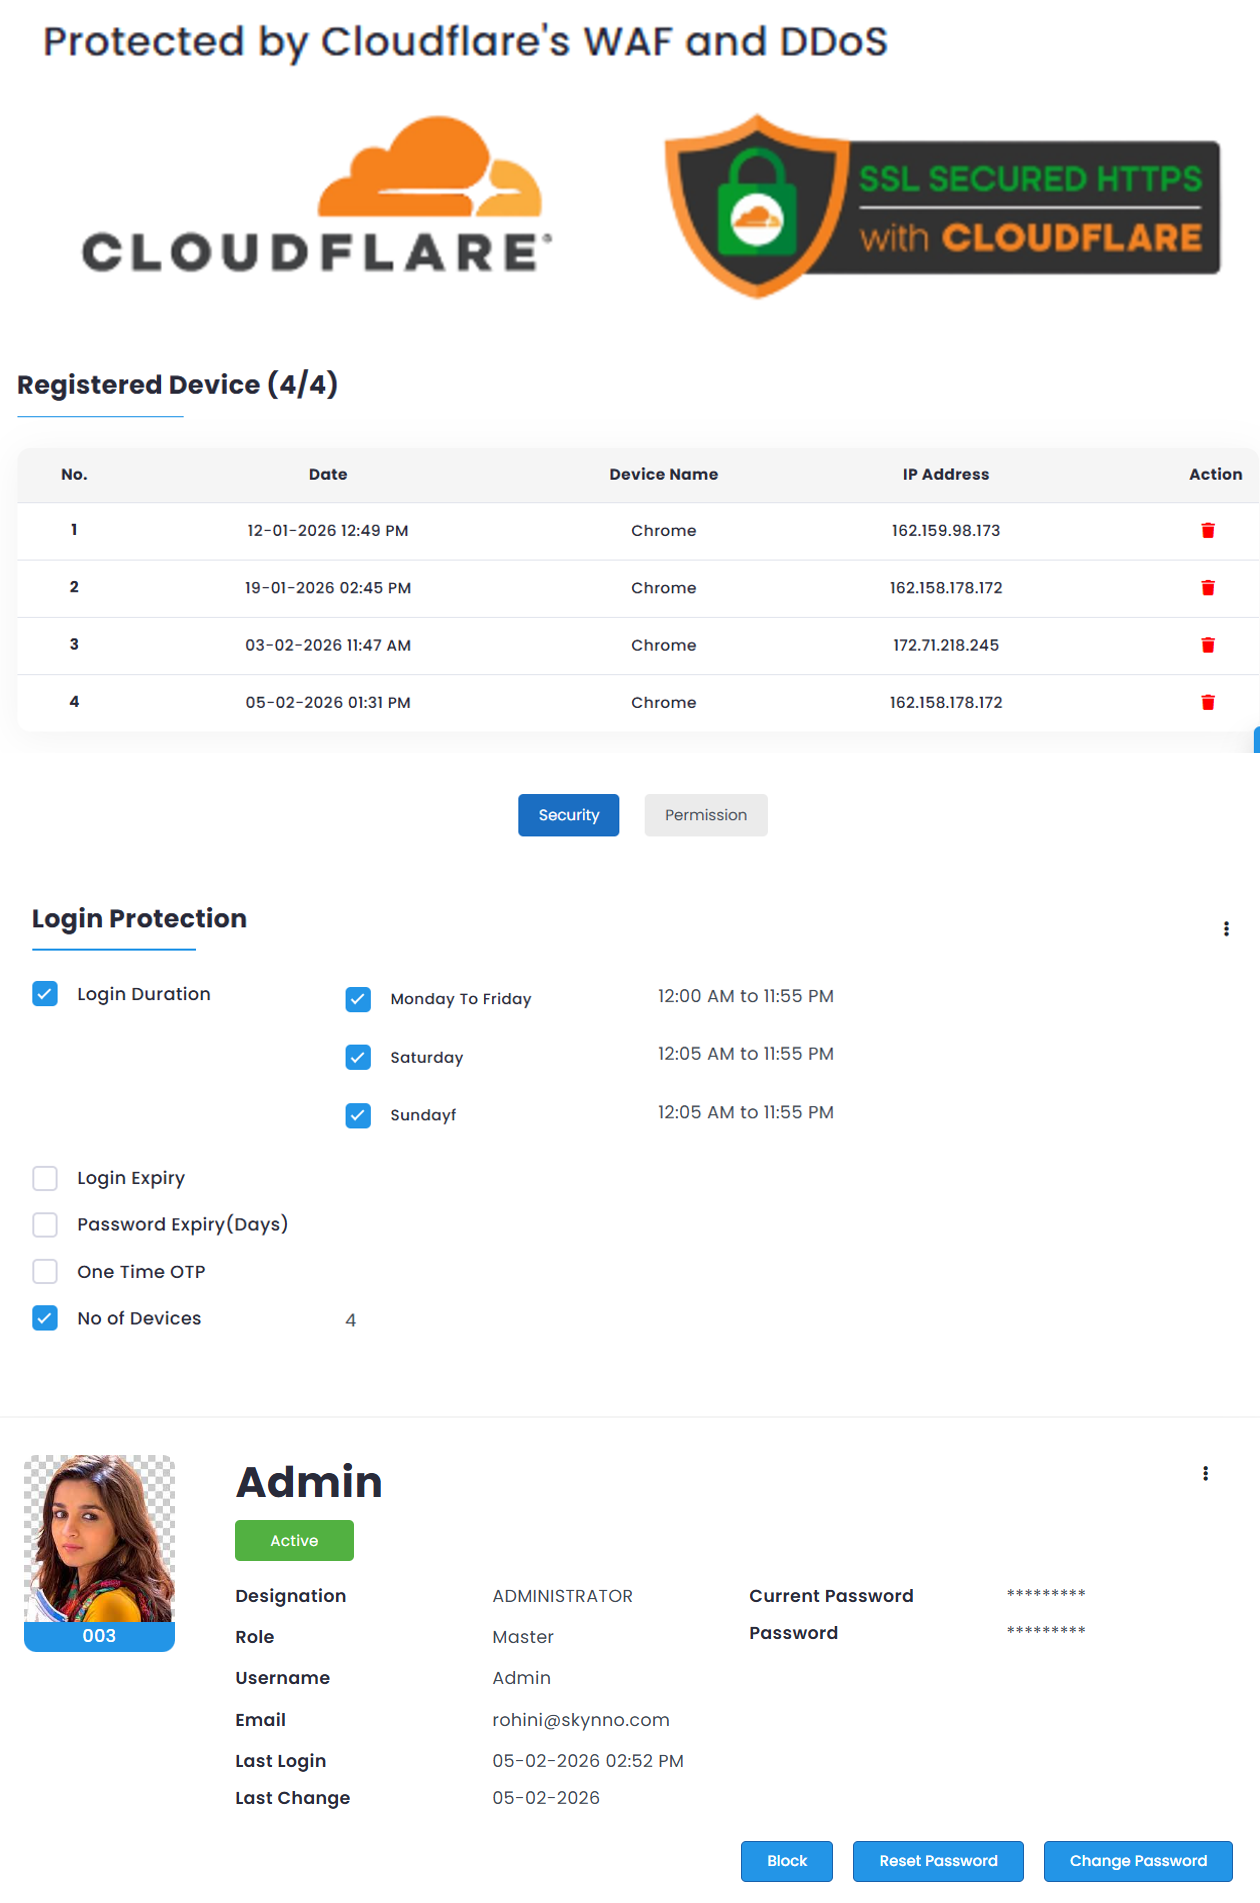Enable the One Time OTP checkbox
Image resolution: width=1260 pixels, height=1903 pixels.
click(x=45, y=1271)
